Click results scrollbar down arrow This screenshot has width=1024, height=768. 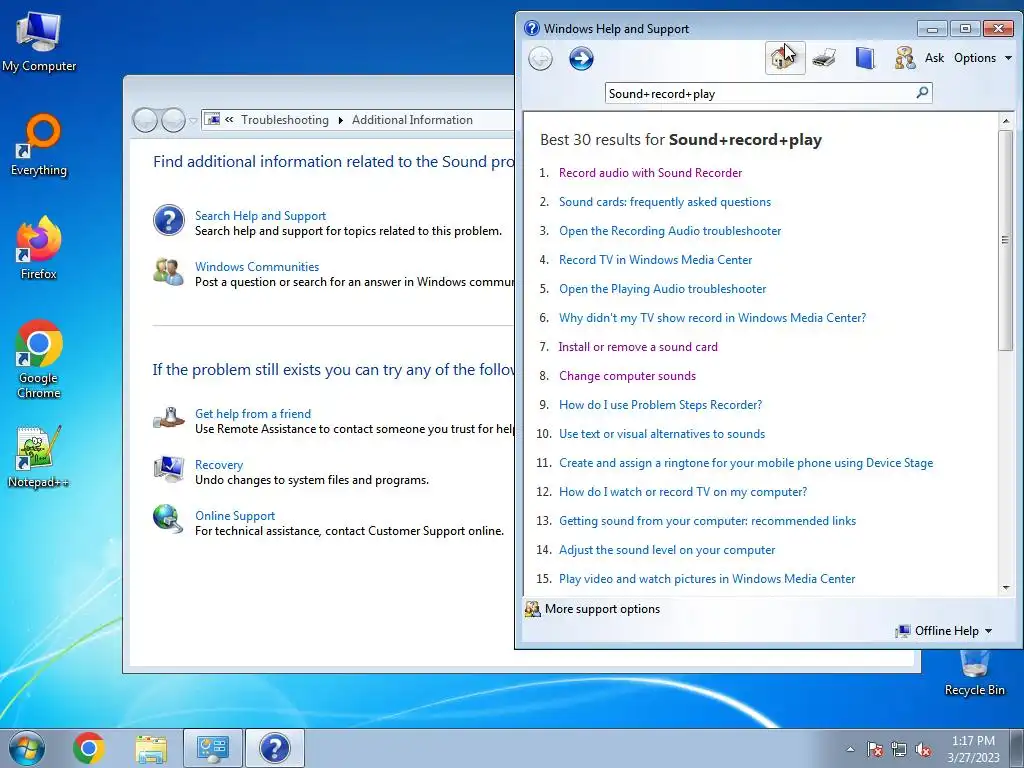coord(1006,588)
